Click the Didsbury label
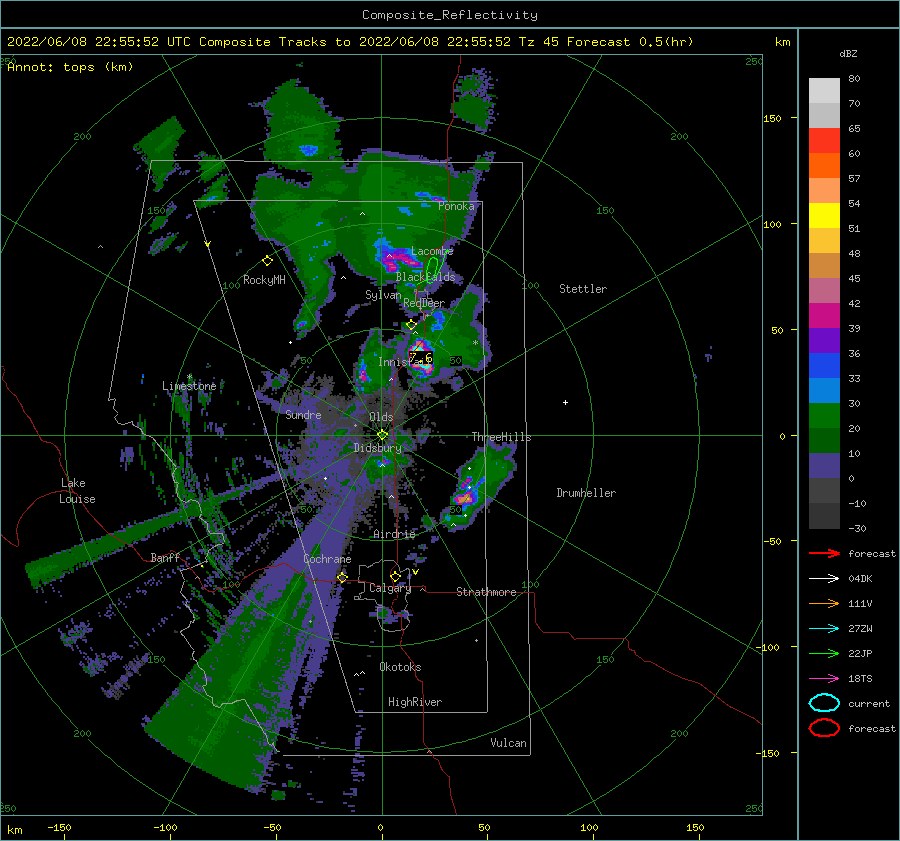Screen dimensions: 900x841 (377, 448)
